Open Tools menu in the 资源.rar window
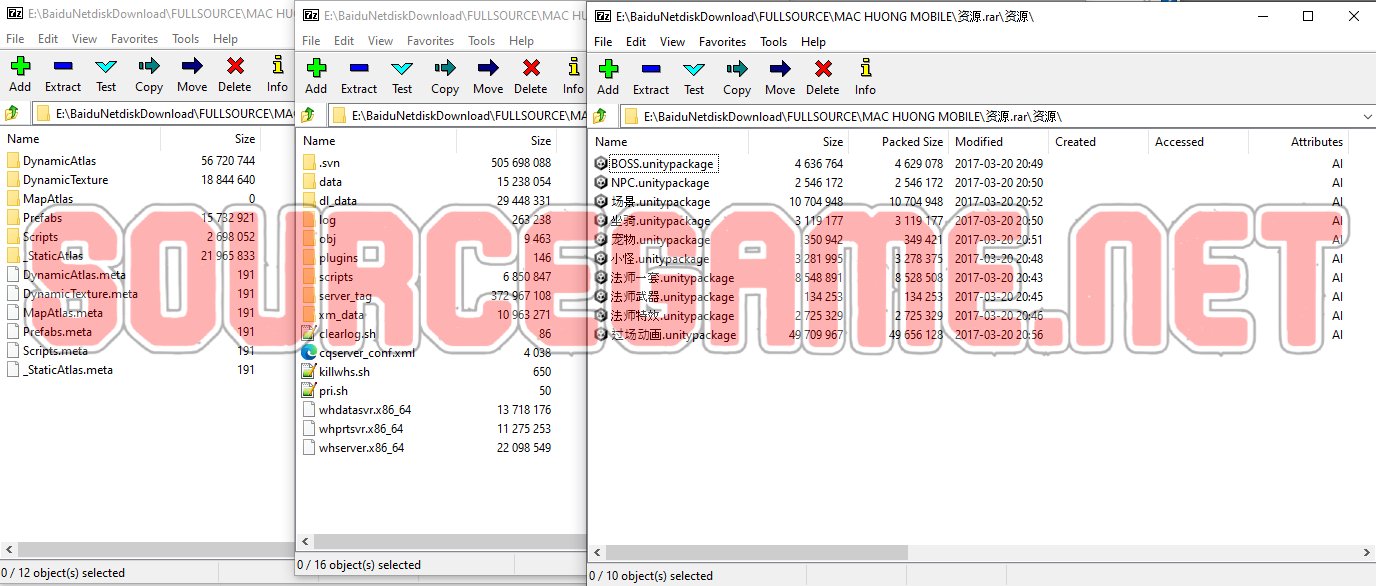1376x586 pixels. click(x=773, y=42)
